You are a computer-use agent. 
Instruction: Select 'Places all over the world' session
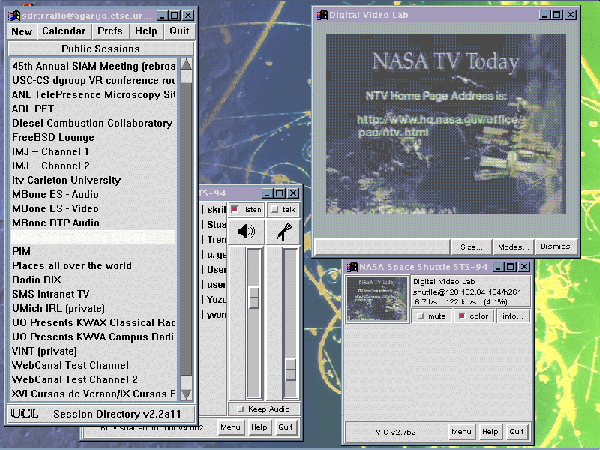click(72, 266)
